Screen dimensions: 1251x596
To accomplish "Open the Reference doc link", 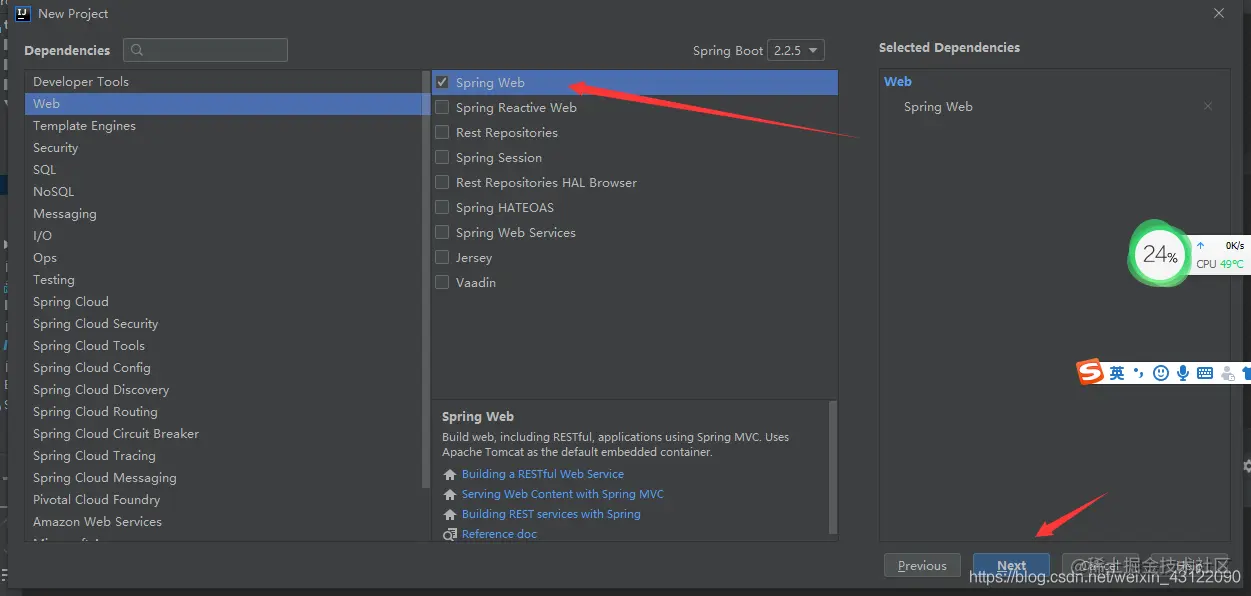I will click(x=499, y=534).
